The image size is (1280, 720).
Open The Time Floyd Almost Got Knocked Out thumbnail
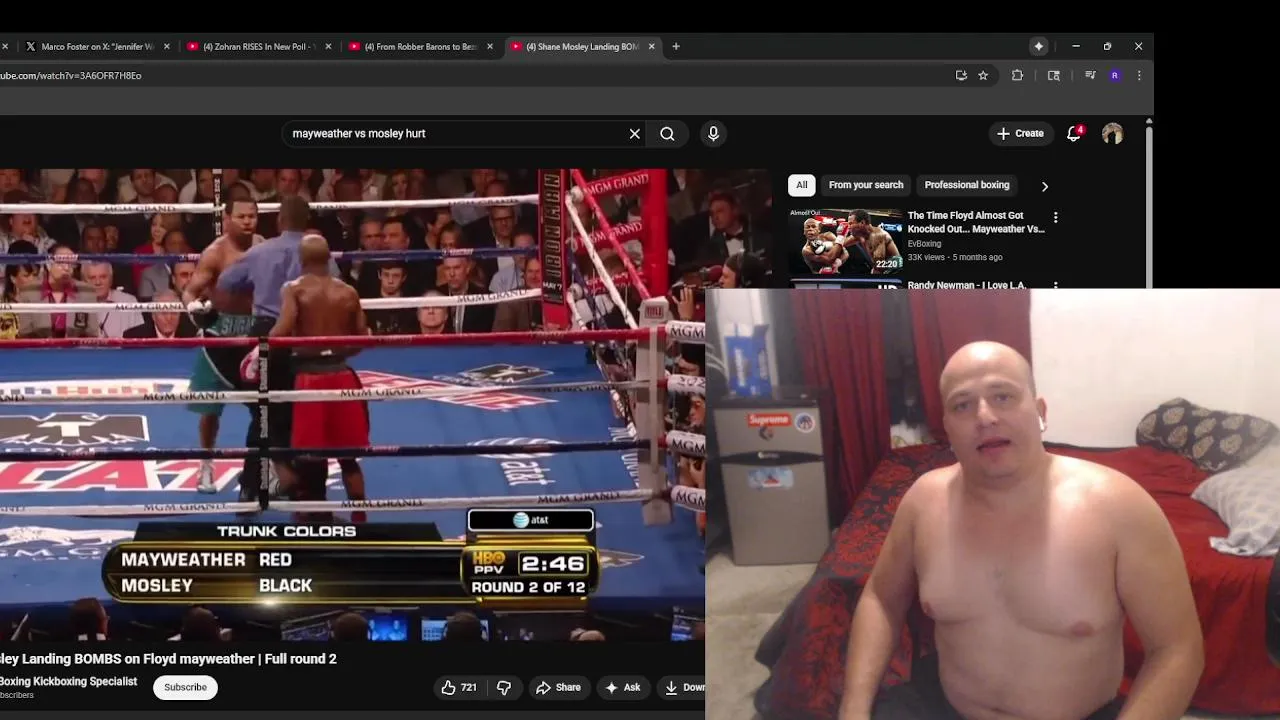point(845,241)
